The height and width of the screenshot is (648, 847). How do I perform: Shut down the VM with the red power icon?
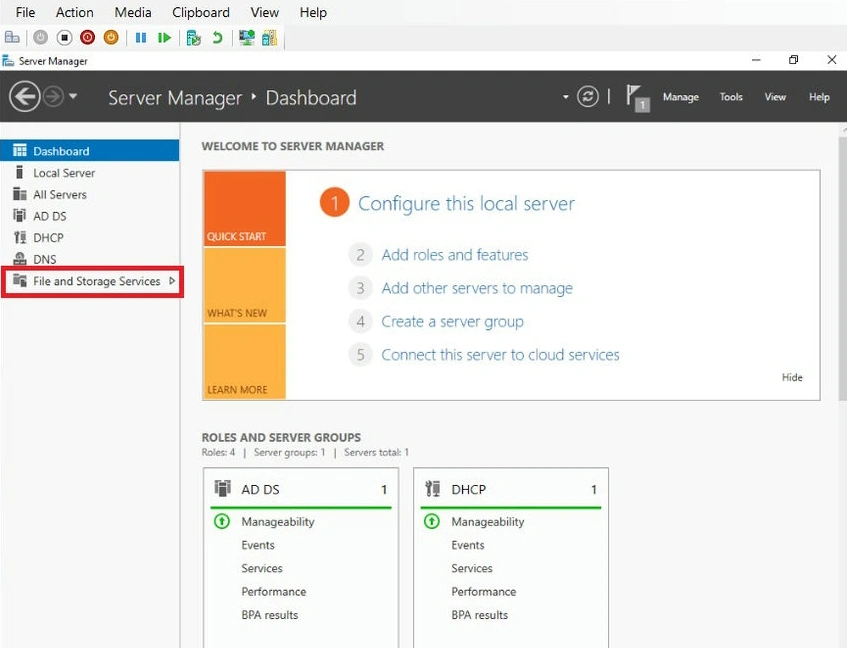click(x=88, y=37)
